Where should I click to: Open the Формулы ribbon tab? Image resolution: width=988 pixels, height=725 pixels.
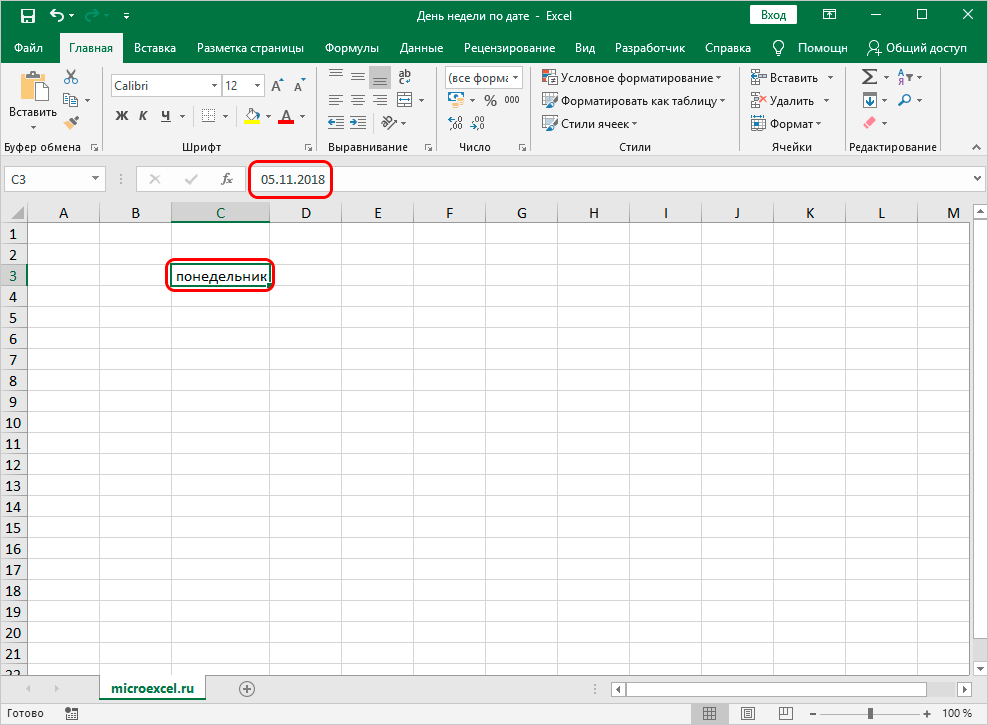(351, 48)
